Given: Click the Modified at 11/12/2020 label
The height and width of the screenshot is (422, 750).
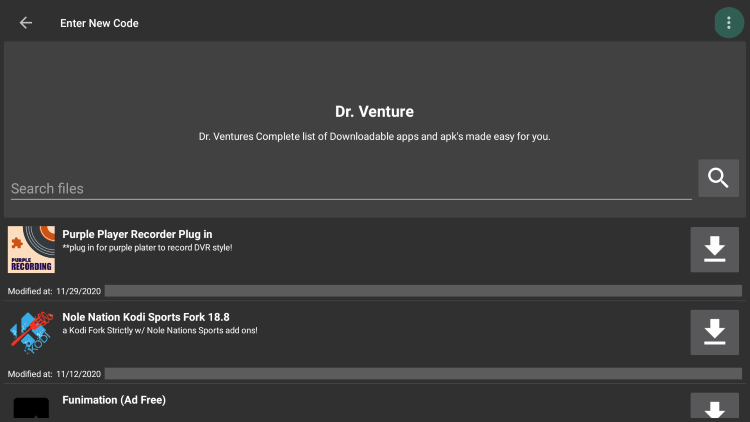Looking at the screenshot, I should point(54,374).
